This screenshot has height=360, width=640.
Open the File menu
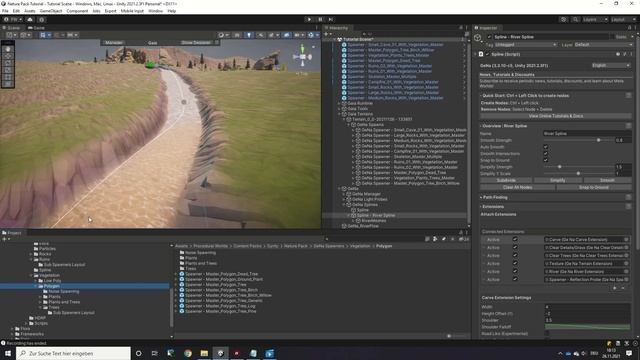[x=5, y=11]
